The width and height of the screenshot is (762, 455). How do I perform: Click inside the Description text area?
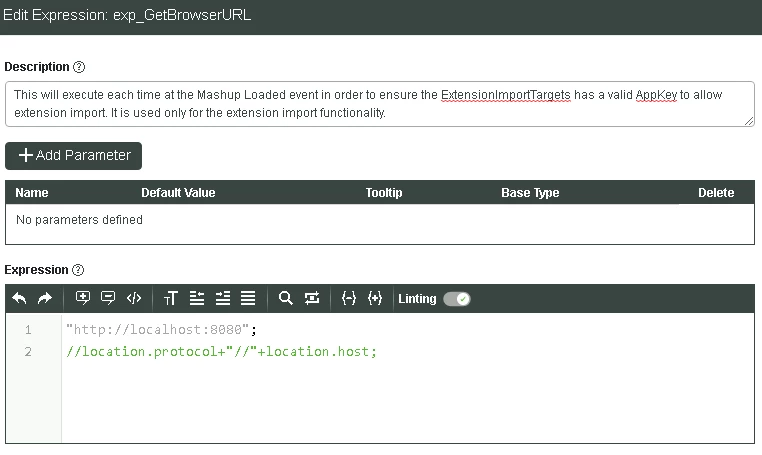pyautogui.click(x=380, y=104)
